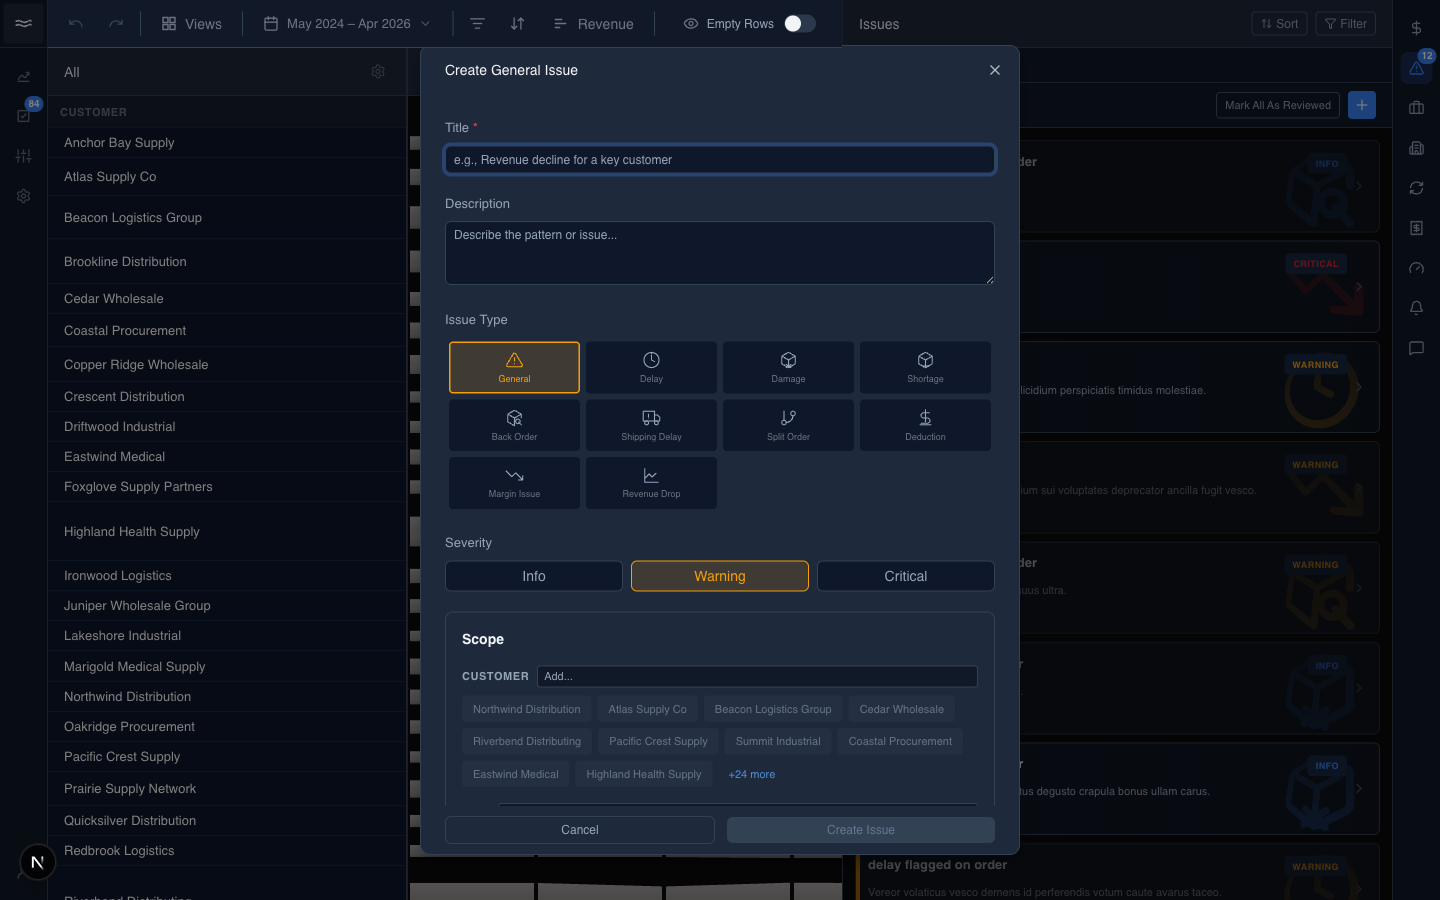Click the eye icon beside Empty Rows

pyautogui.click(x=691, y=23)
